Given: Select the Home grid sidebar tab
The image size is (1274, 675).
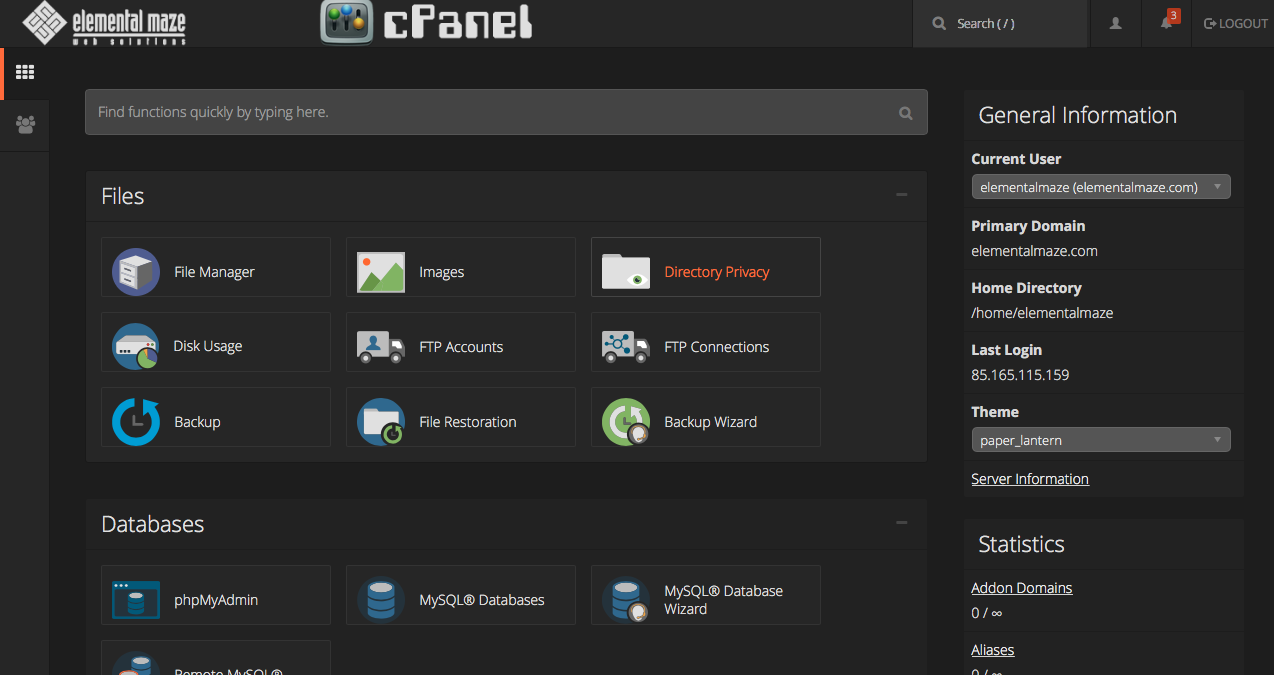Looking at the screenshot, I should pos(25,72).
